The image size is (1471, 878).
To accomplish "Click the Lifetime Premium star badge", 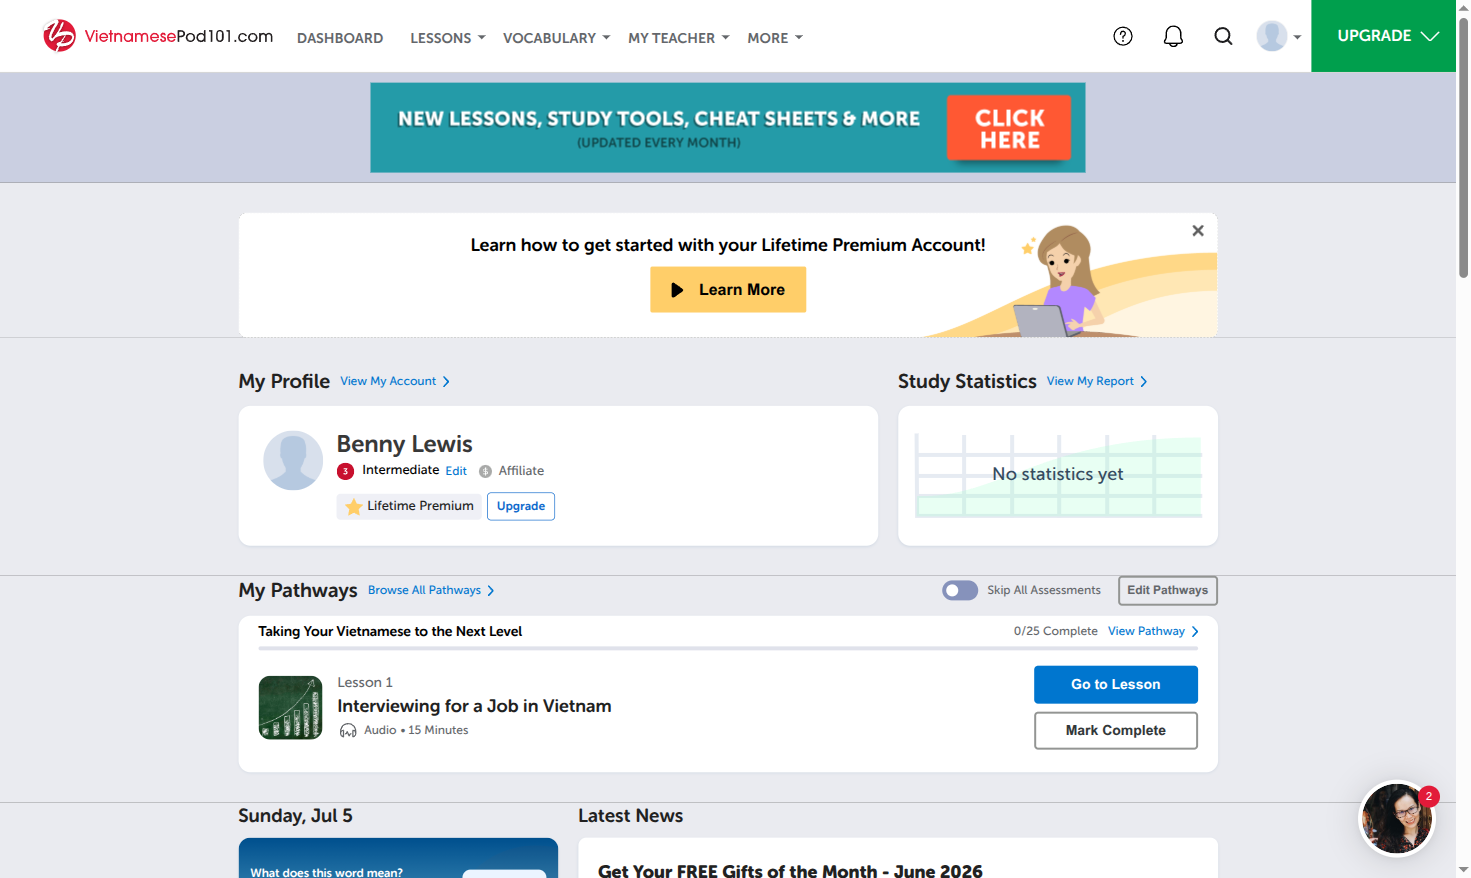I will 409,506.
